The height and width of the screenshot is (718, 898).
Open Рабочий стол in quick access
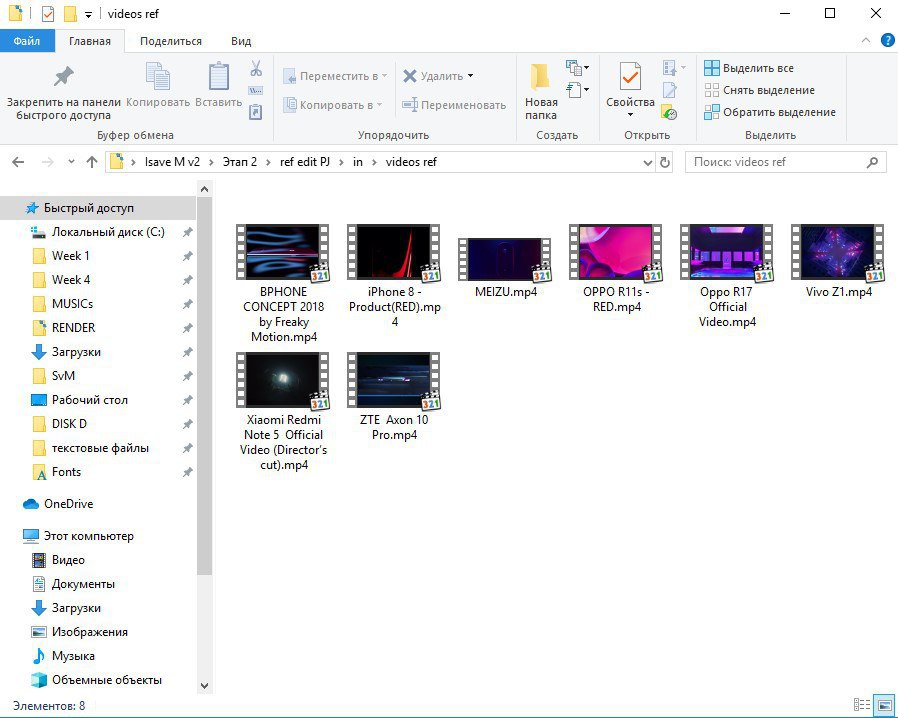click(x=79, y=400)
